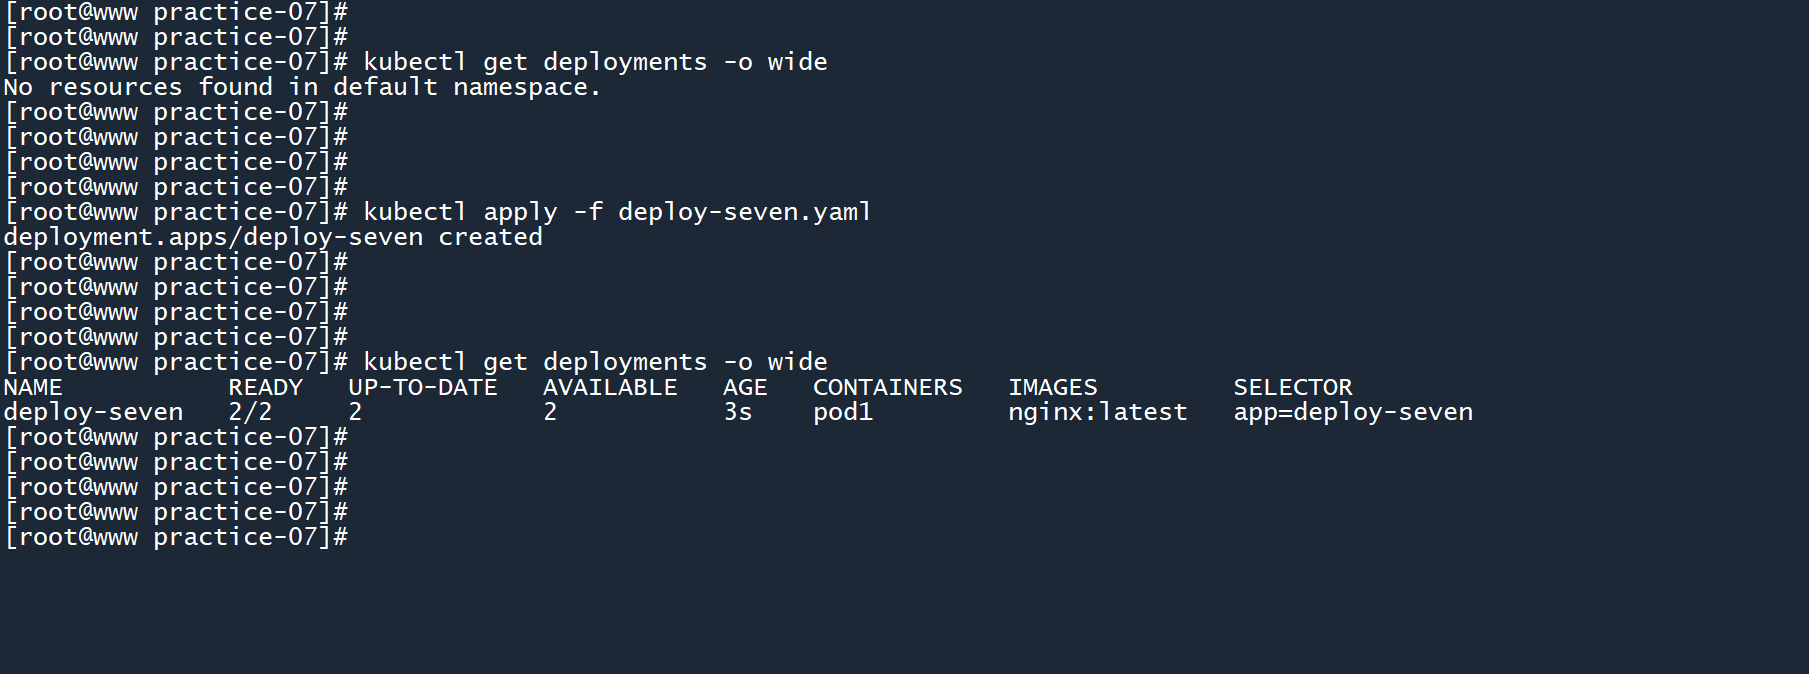Click the SELECTOR column header
The width and height of the screenshot is (1809, 674).
[1292, 387]
